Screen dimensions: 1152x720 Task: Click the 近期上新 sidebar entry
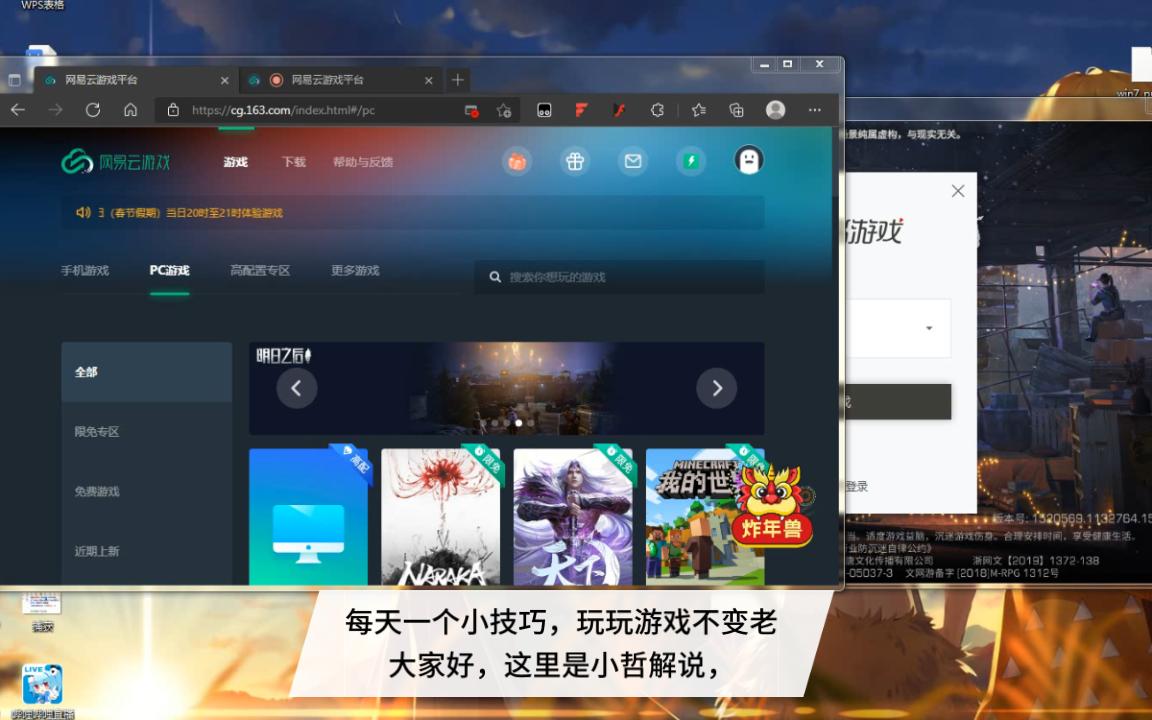tap(99, 551)
